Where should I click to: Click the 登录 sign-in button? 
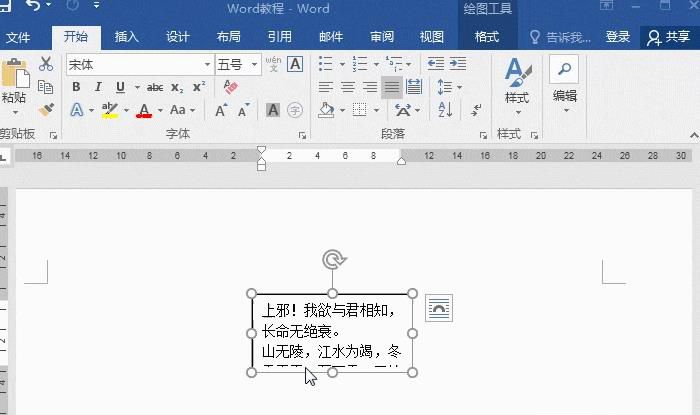[x=618, y=37]
